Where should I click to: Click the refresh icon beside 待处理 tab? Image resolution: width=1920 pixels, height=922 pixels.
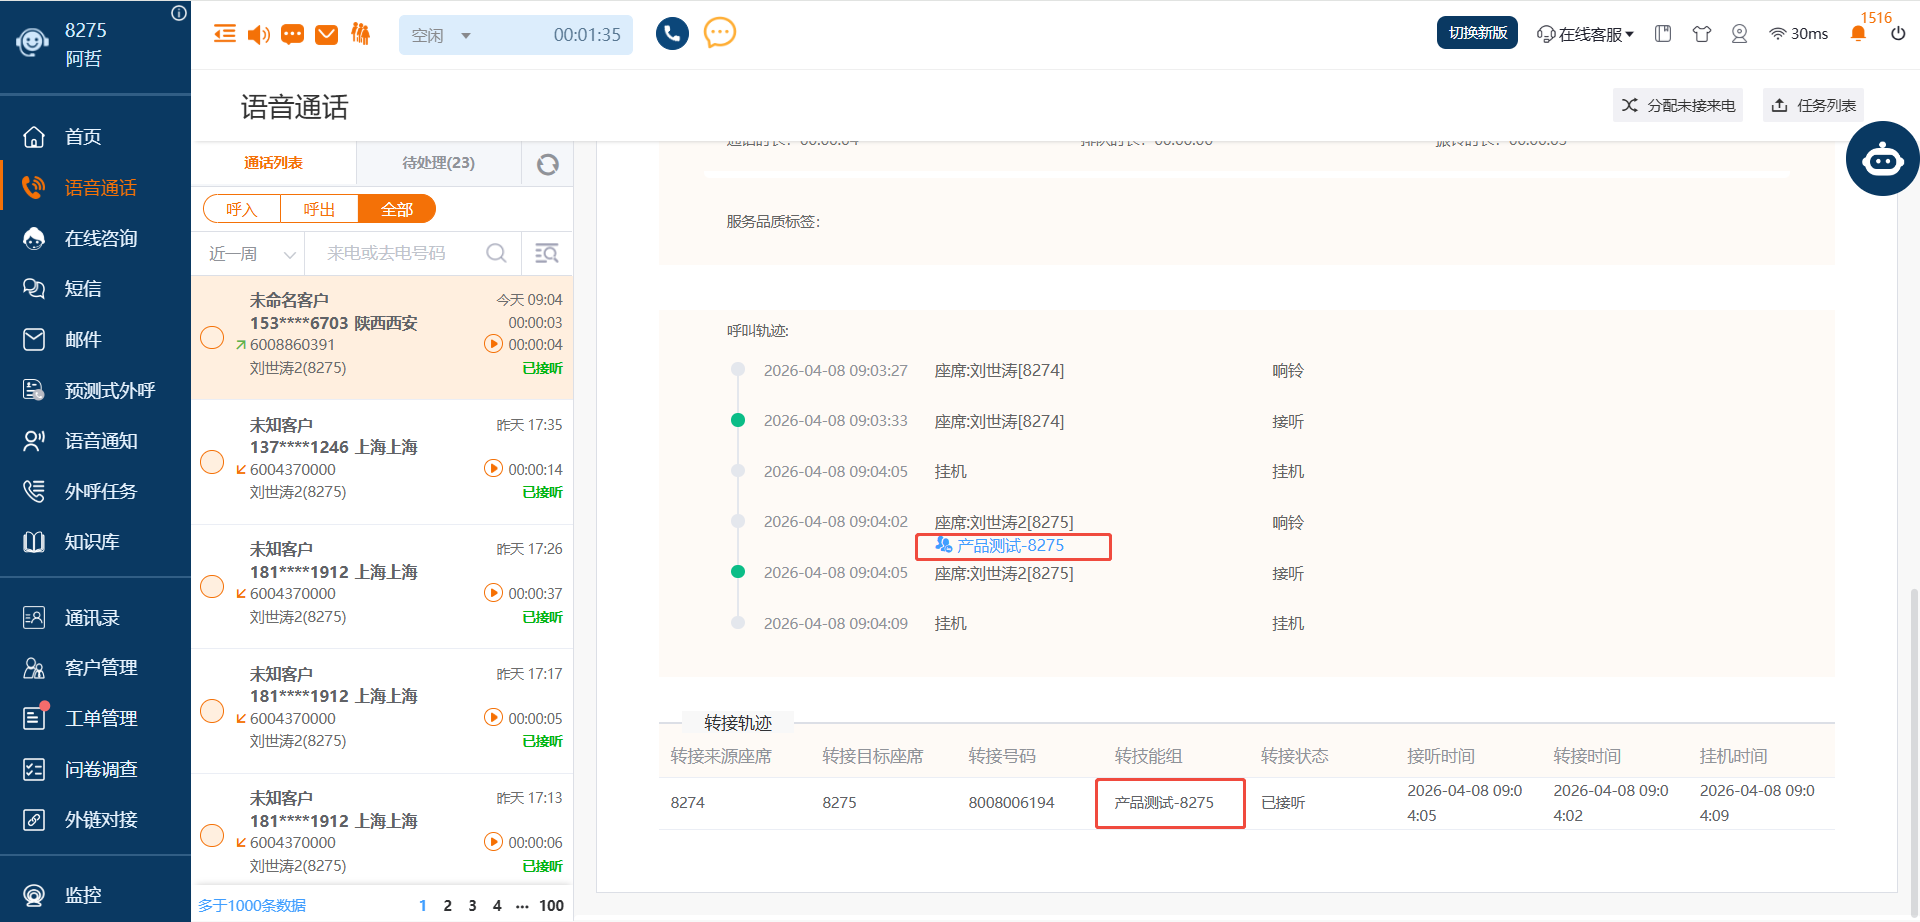pos(547,164)
